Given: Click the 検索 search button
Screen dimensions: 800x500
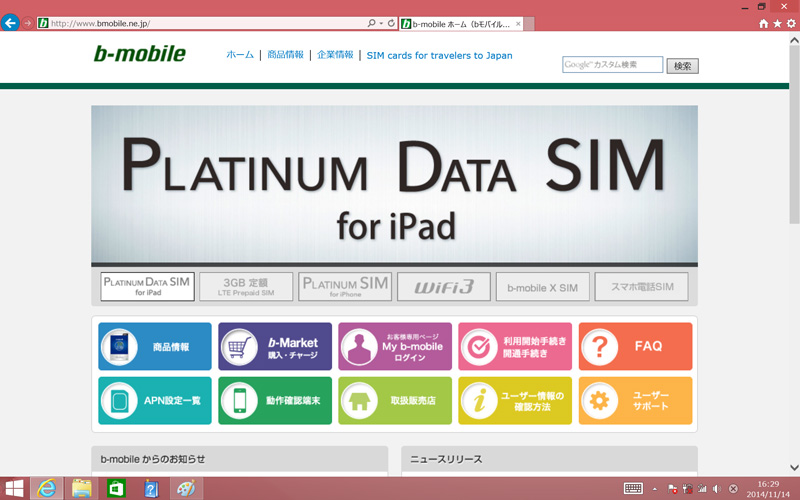Looking at the screenshot, I should (x=682, y=66).
